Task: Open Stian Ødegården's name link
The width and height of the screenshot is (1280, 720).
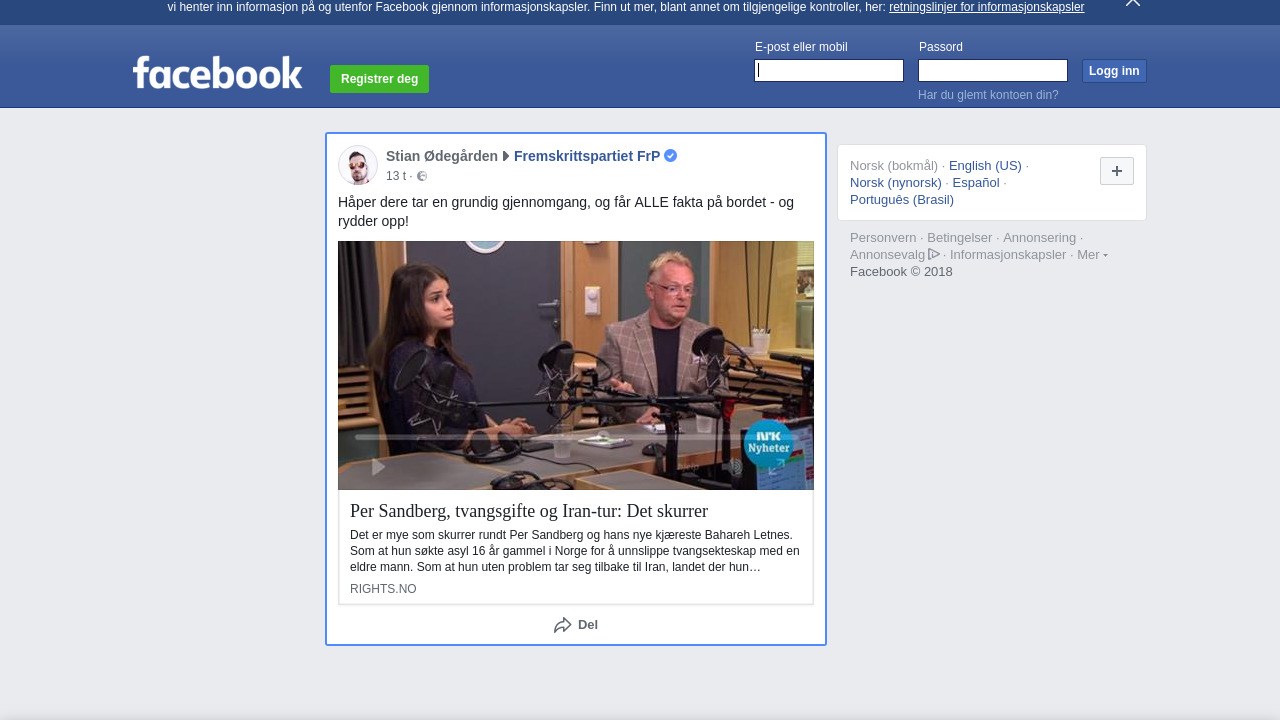Action: pos(442,156)
